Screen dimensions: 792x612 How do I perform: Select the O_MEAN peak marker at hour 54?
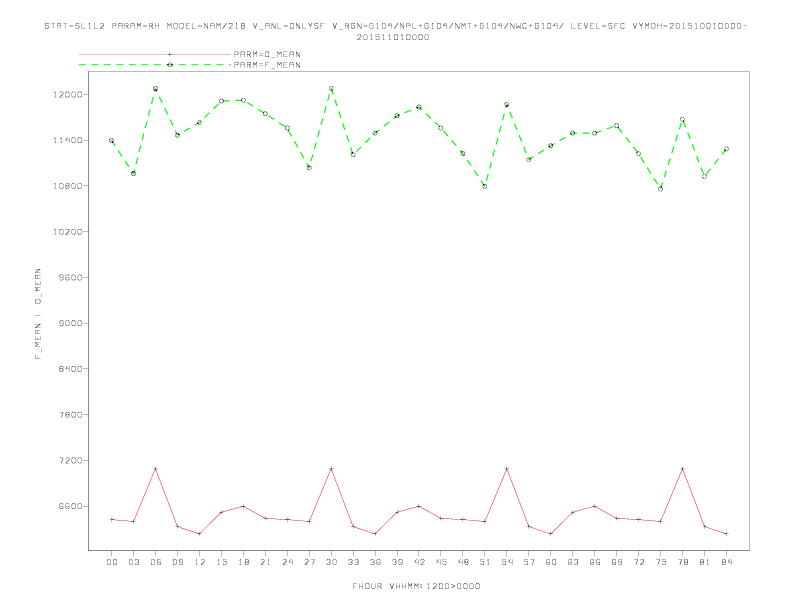[507, 469]
